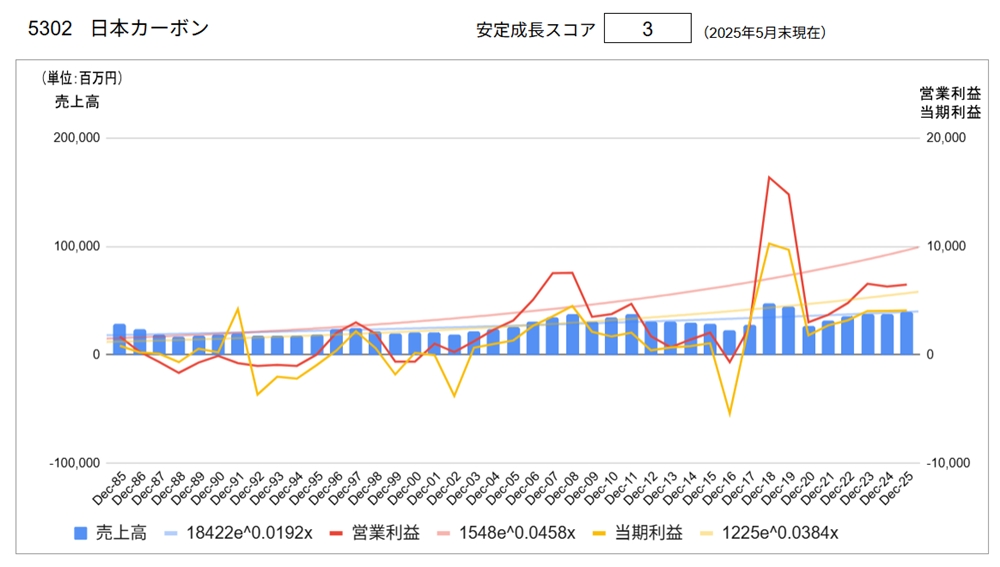Click the Dec-25 x-axis label

(897, 489)
